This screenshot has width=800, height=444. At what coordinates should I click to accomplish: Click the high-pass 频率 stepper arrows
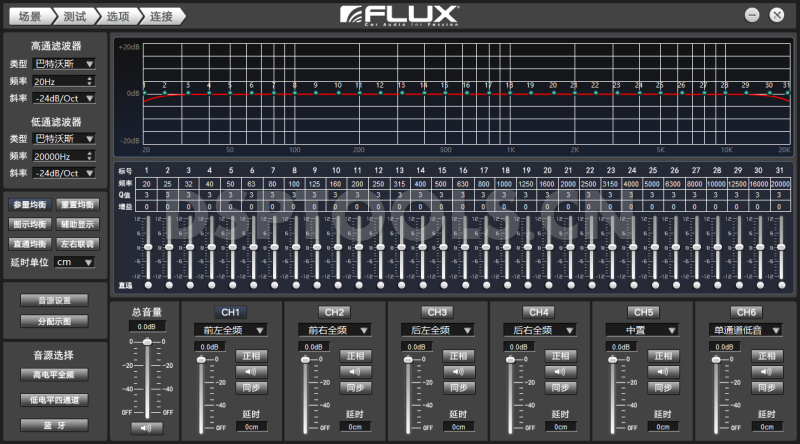[x=90, y=81]
